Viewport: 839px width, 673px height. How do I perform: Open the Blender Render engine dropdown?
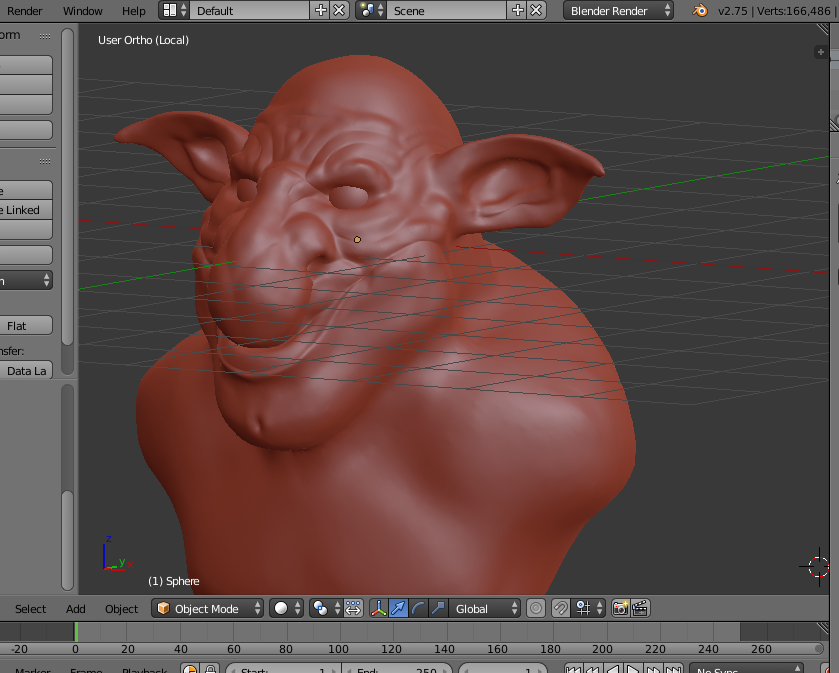618,11
